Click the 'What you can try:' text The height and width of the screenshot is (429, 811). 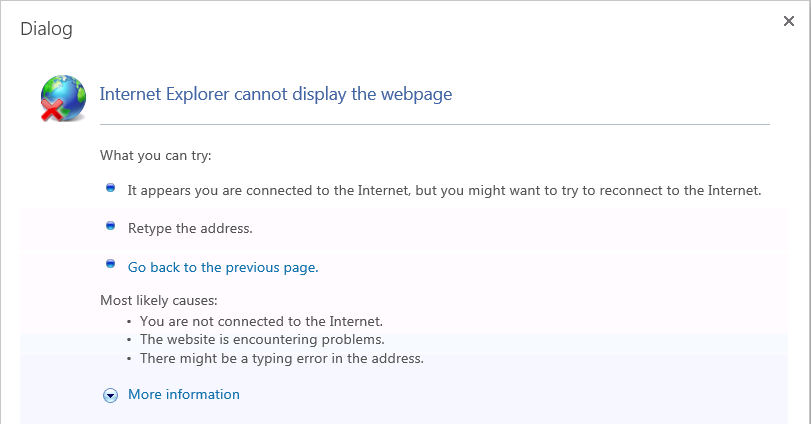coord(156,155)
